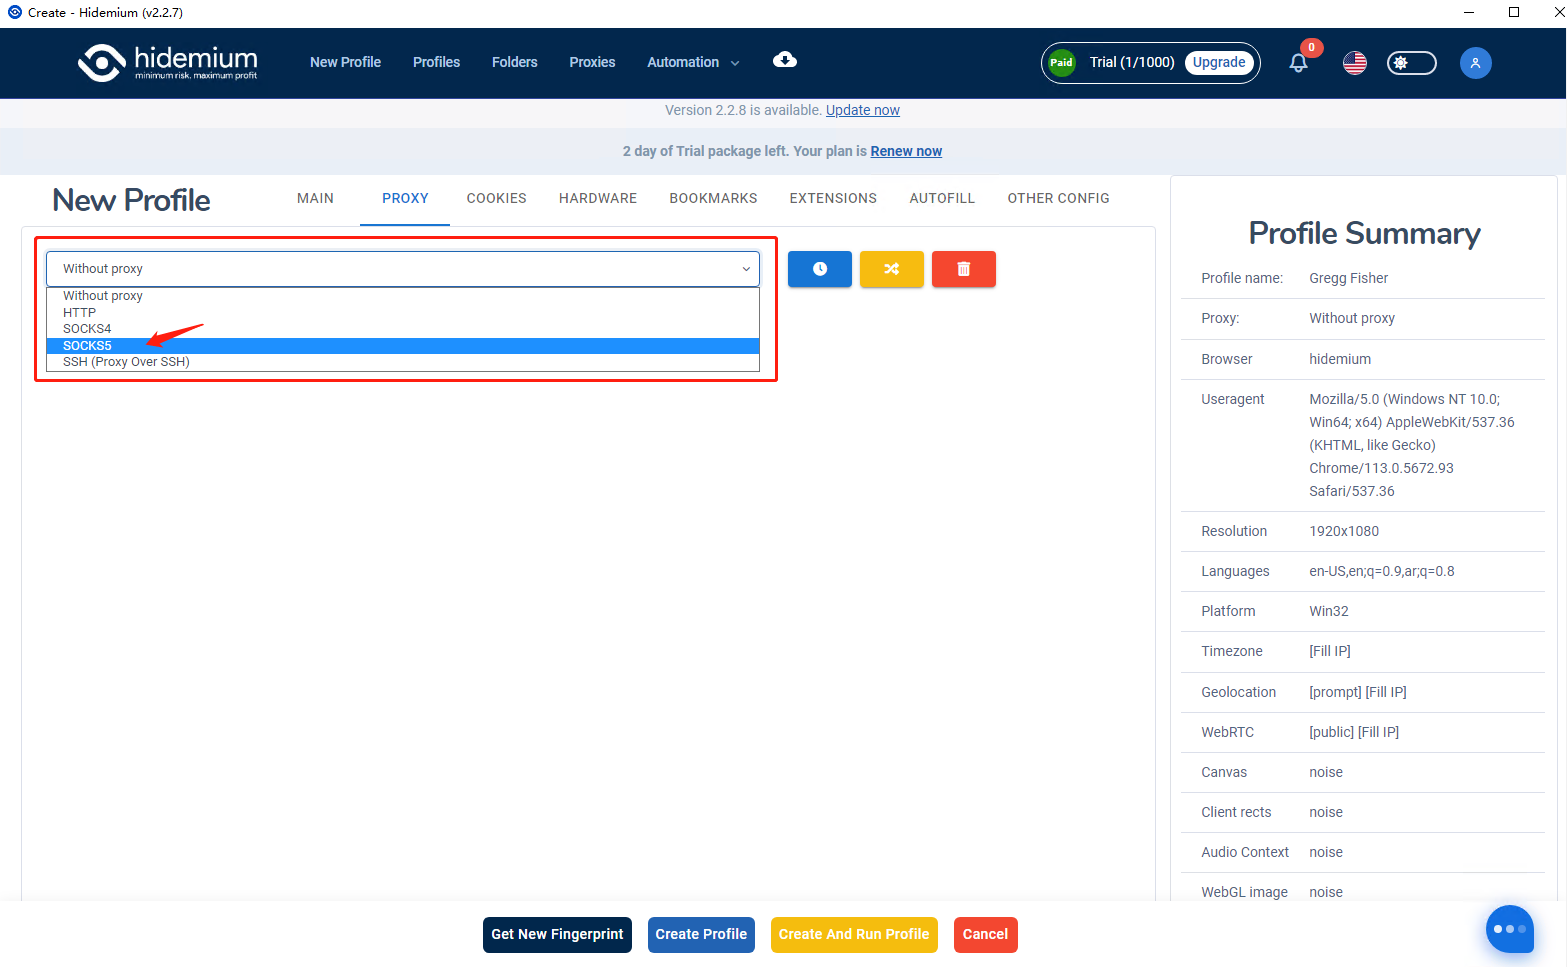Click the red trash delete button
The width and height of the screenshot is (1567, 967).
tap(963, 269)
